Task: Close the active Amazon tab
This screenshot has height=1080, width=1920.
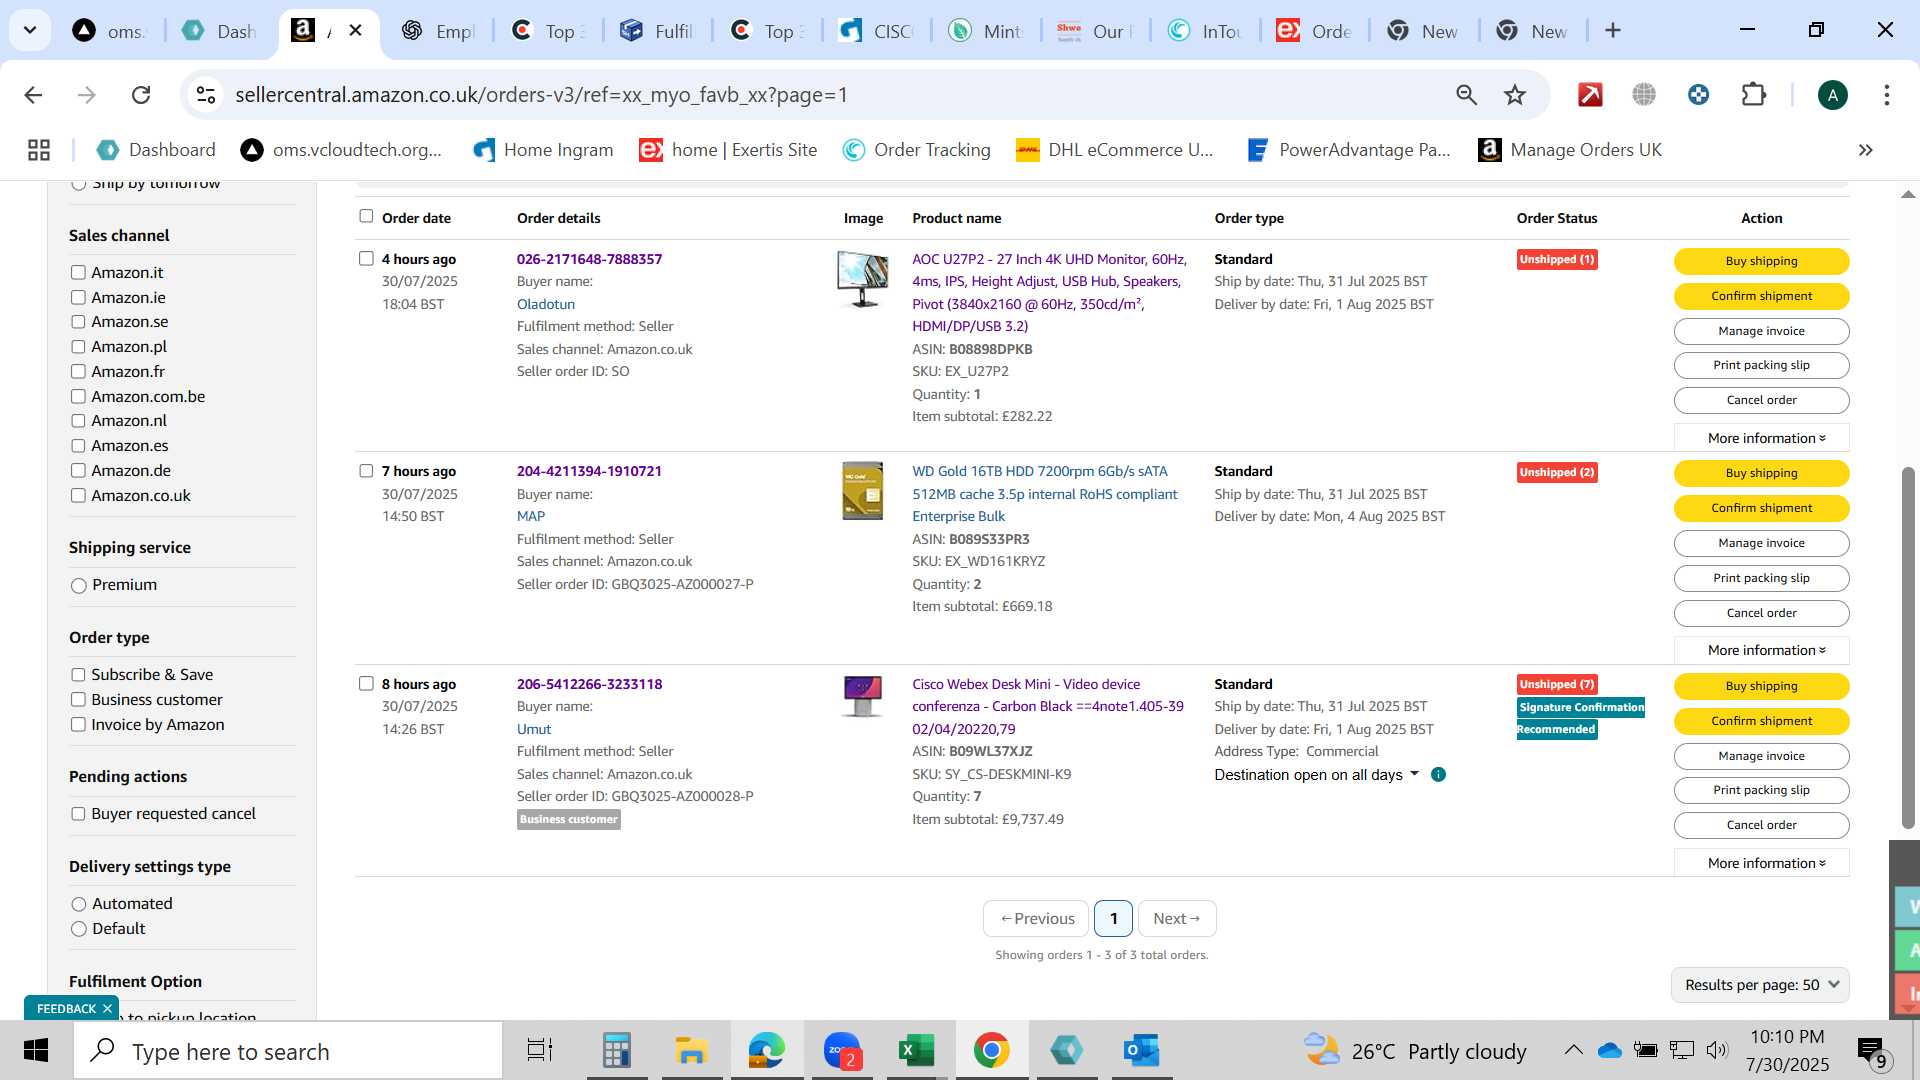Action: [355, 31]
